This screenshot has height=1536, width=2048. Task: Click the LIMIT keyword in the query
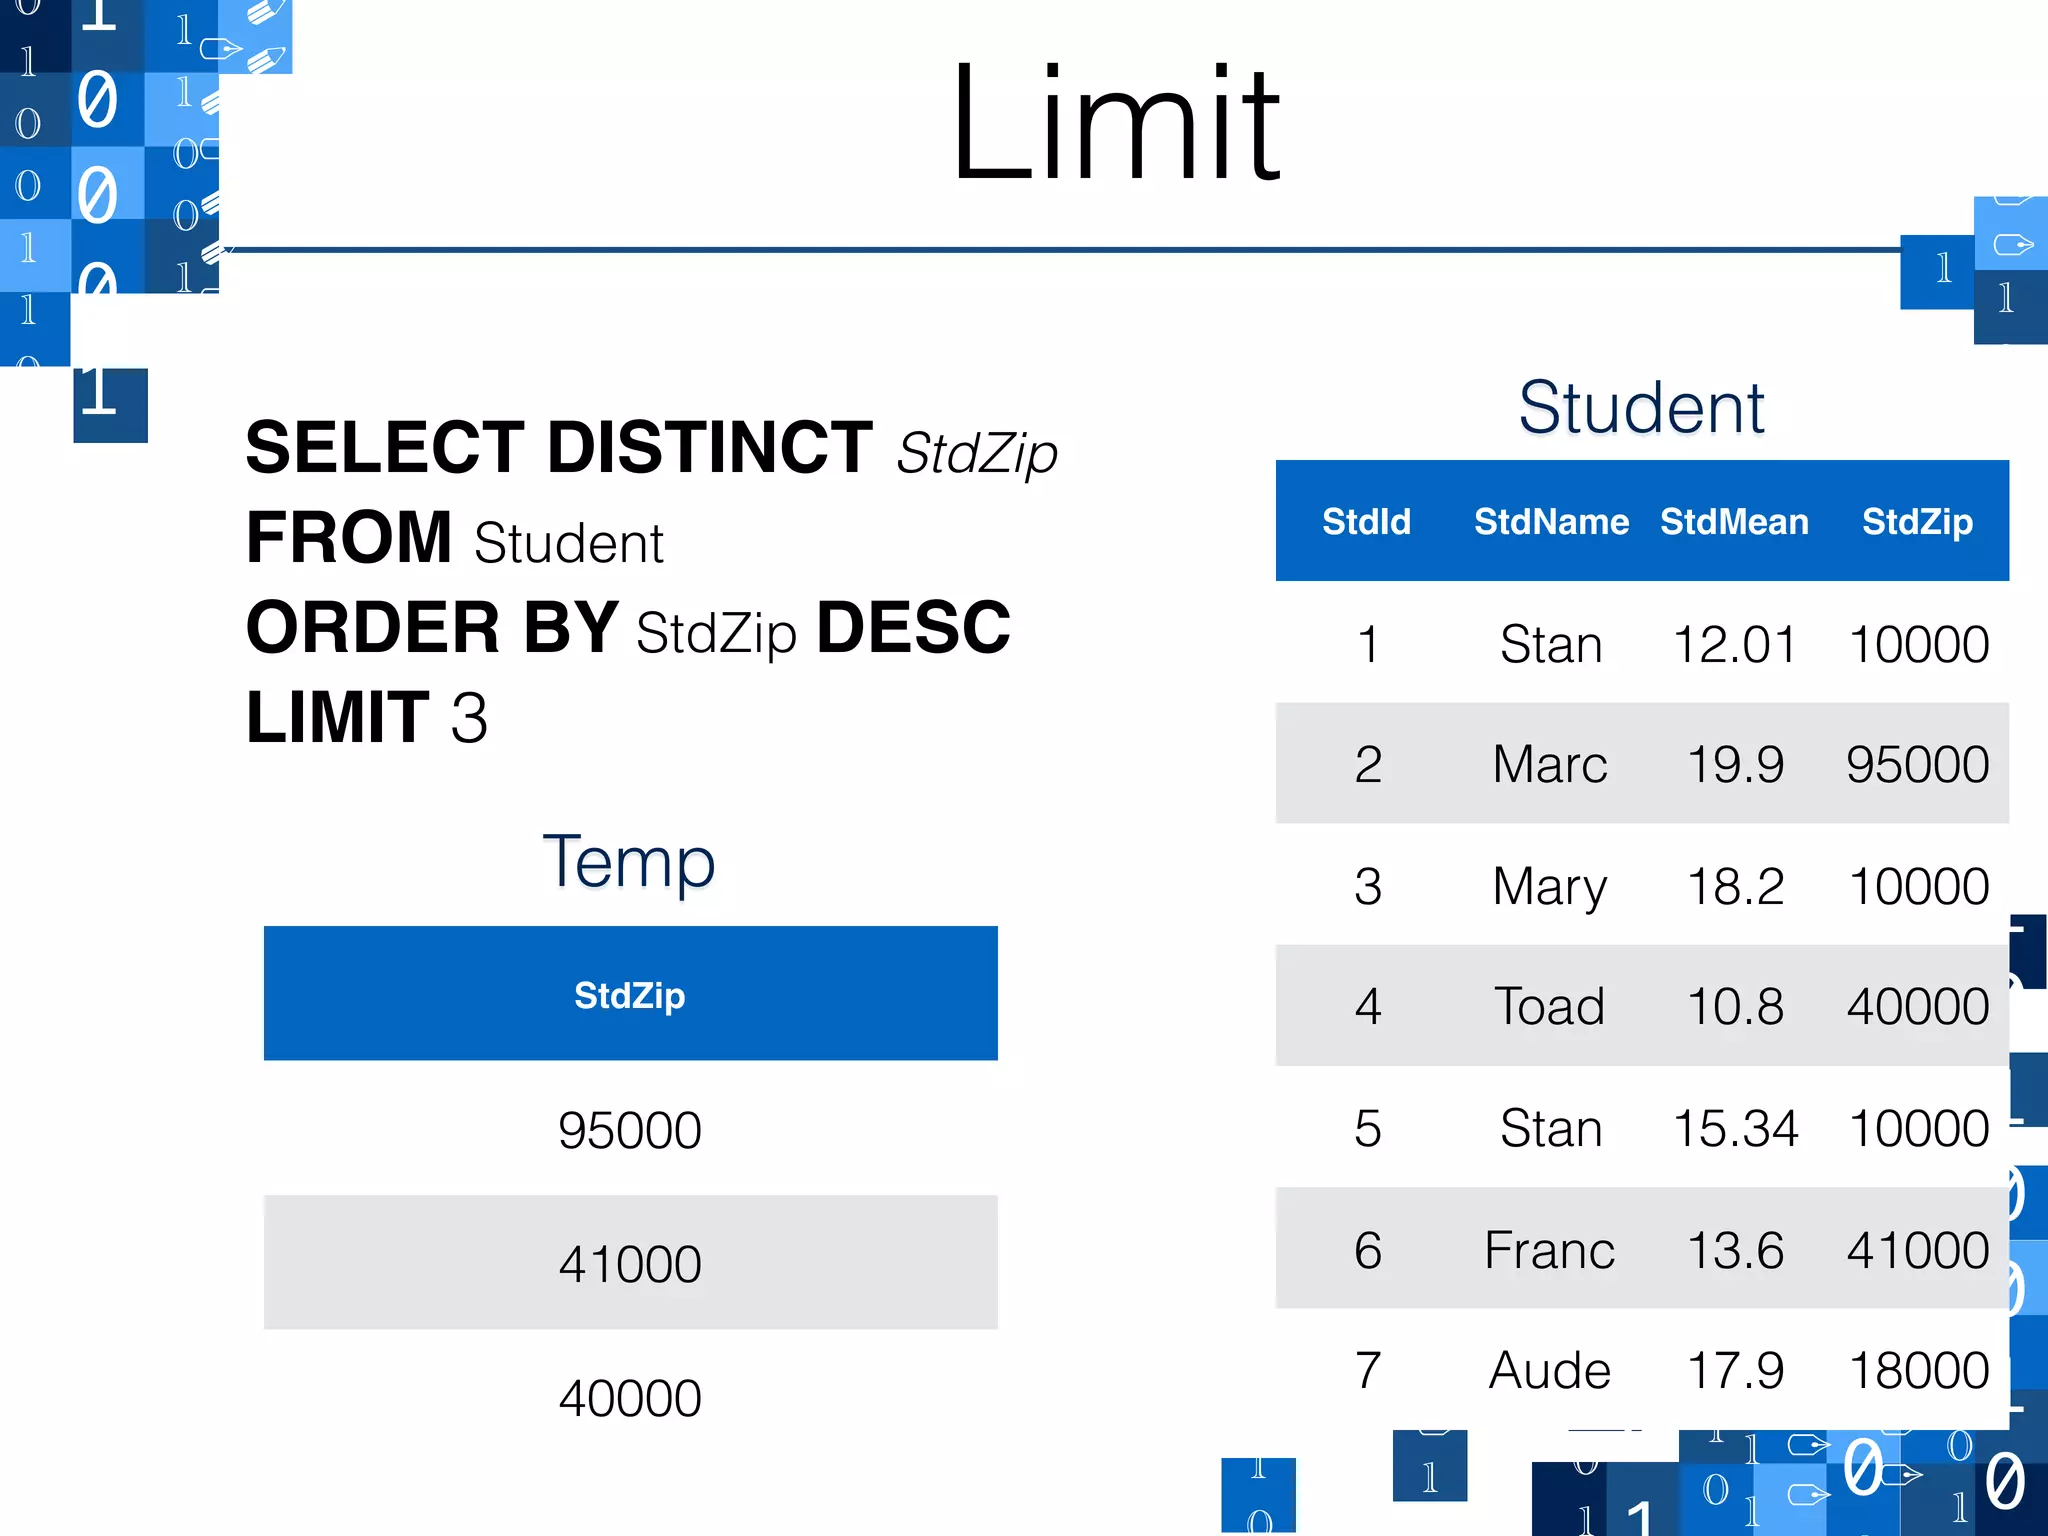[338, 718]
